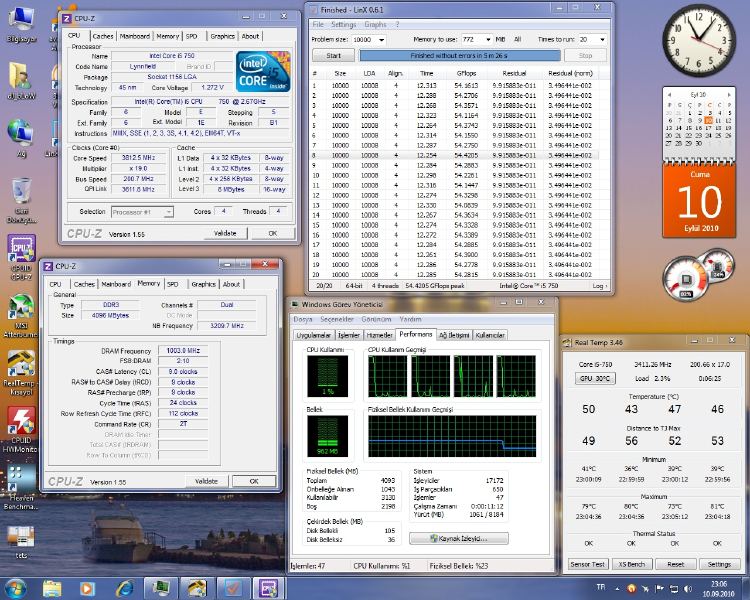This screenshot has height=600, width=750.
Task: Launch CPUID HWMonitor desktop shortcut
Action: point(20,430)
